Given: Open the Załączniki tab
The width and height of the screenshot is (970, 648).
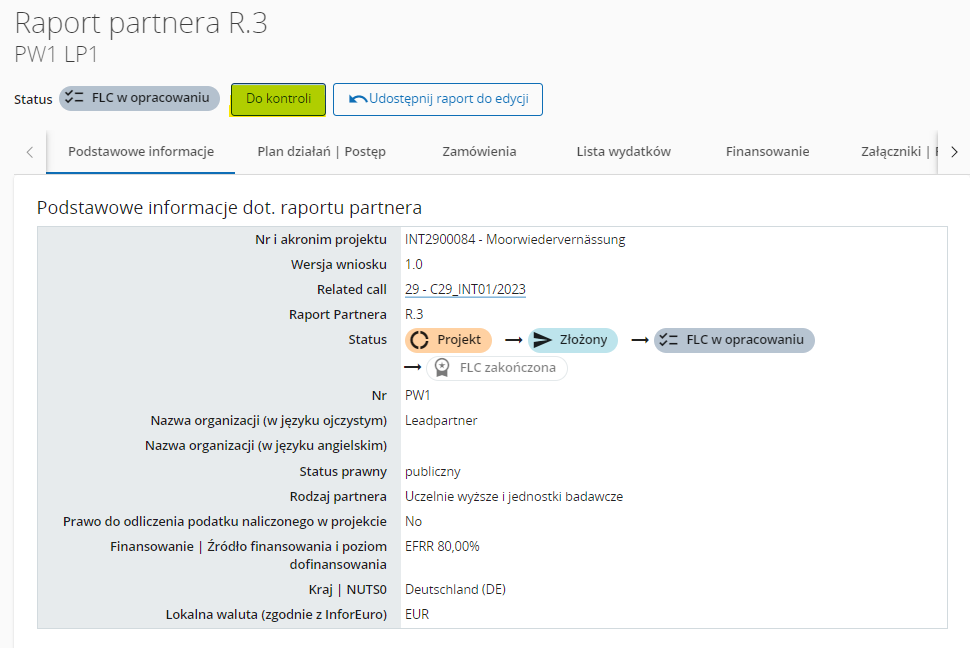Looking at the screenshot, I should click(895, 152).
